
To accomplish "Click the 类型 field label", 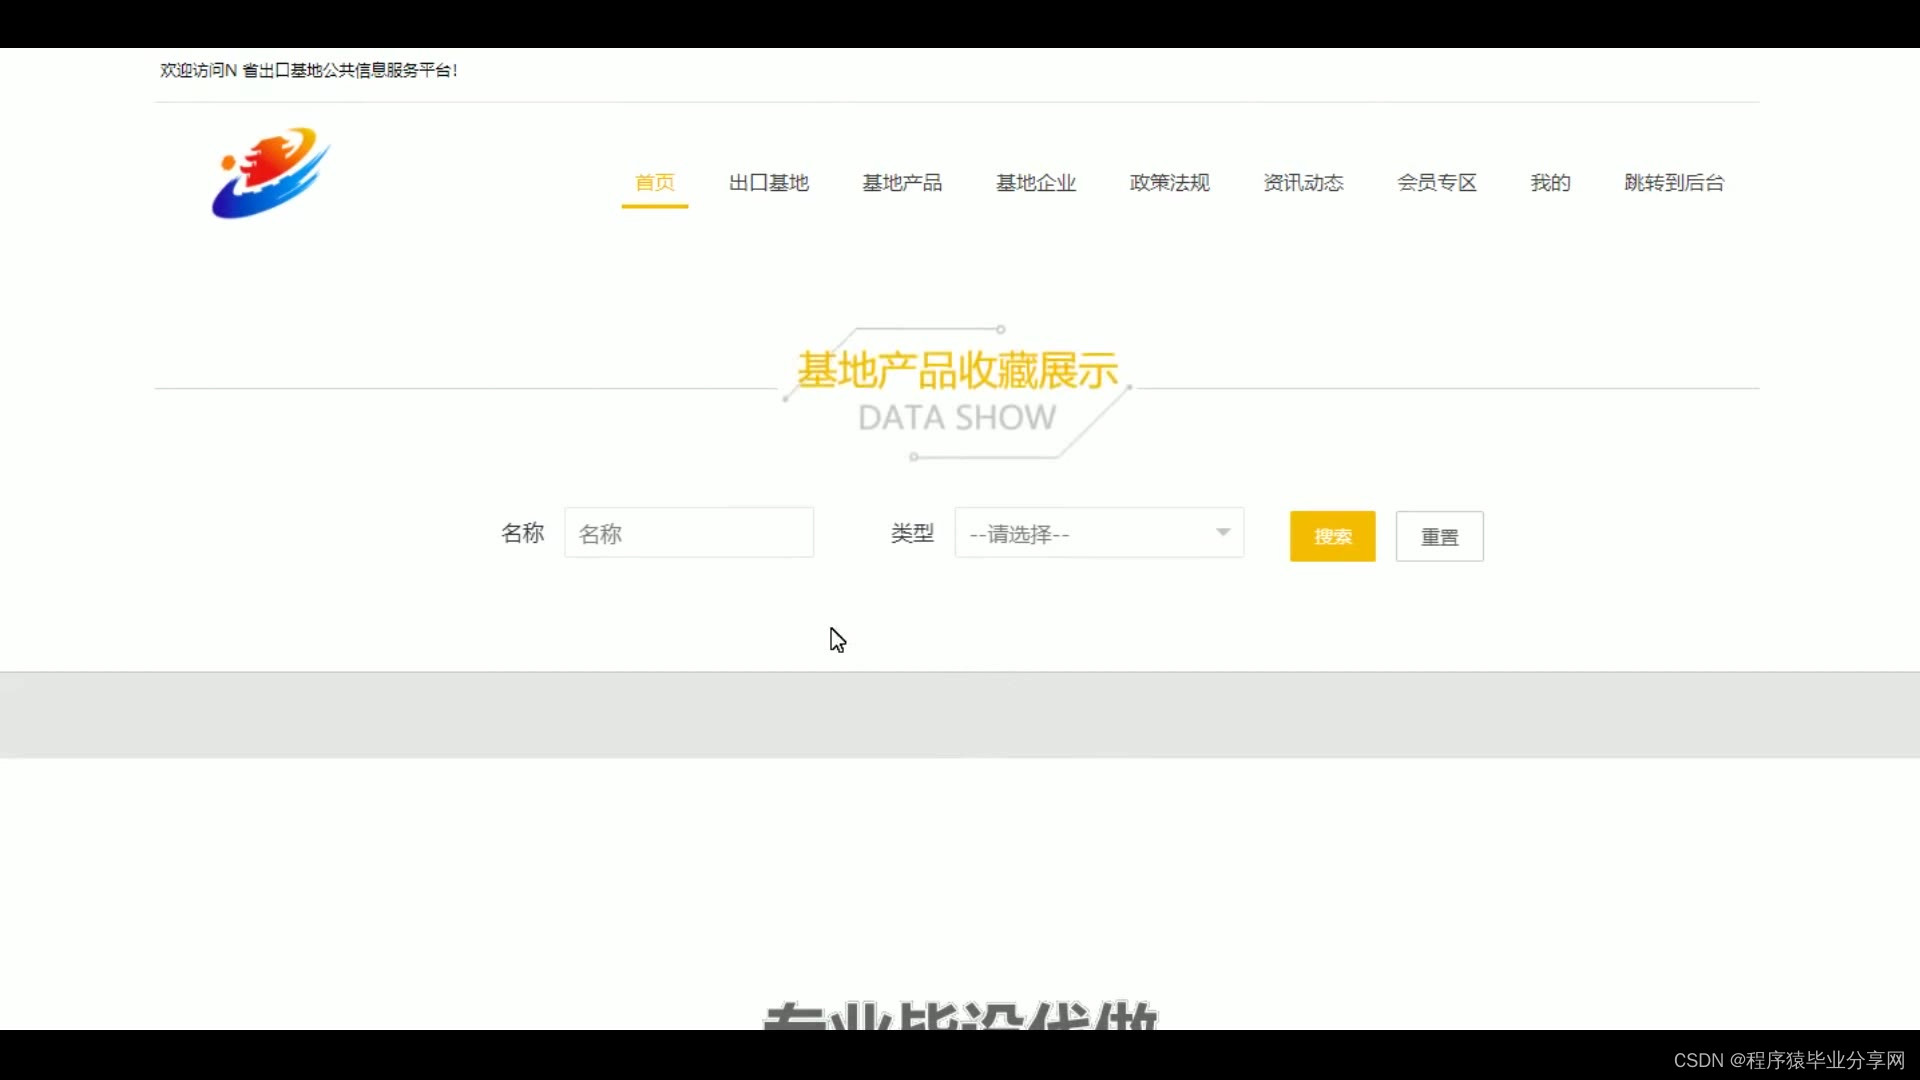I will tap(912, 533).
